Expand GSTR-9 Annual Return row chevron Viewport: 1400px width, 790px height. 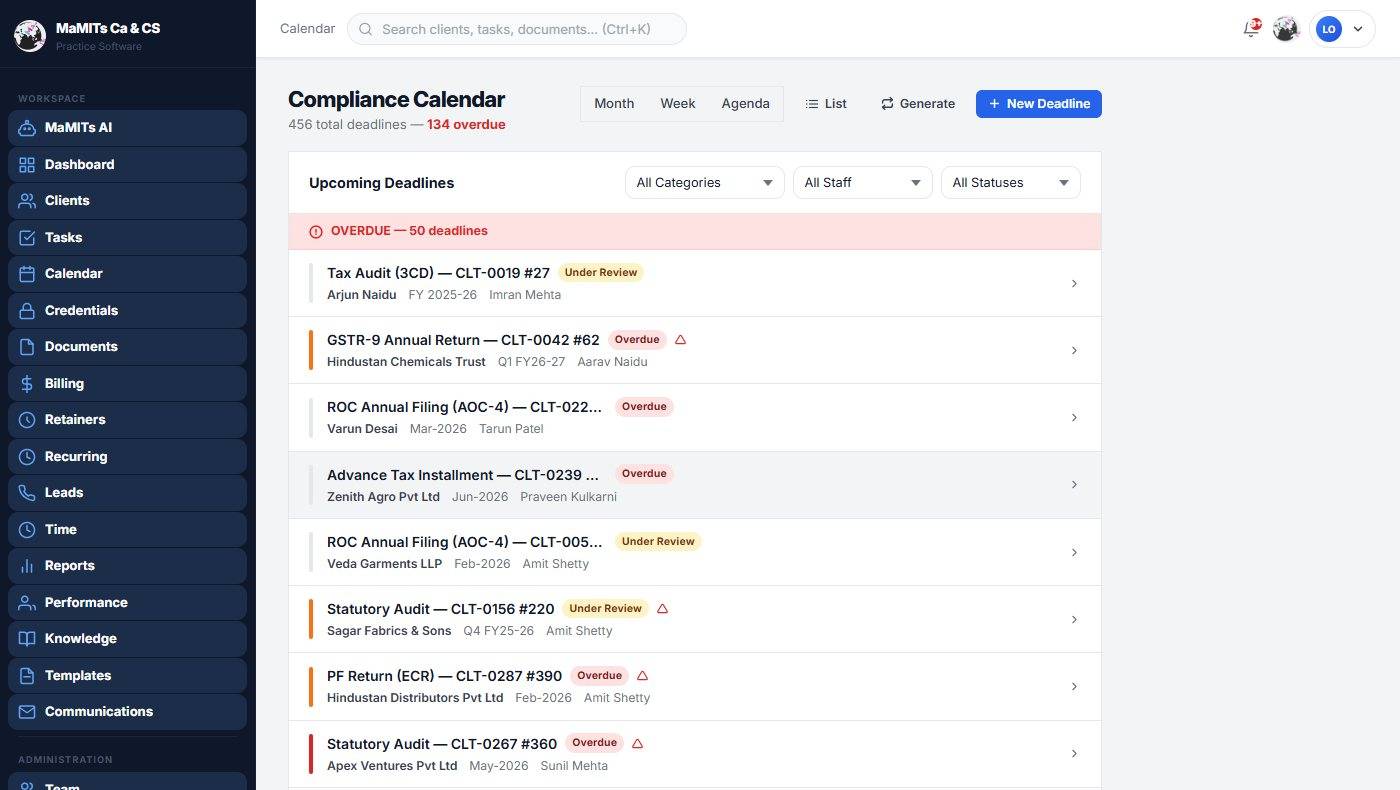point(1074,350)
